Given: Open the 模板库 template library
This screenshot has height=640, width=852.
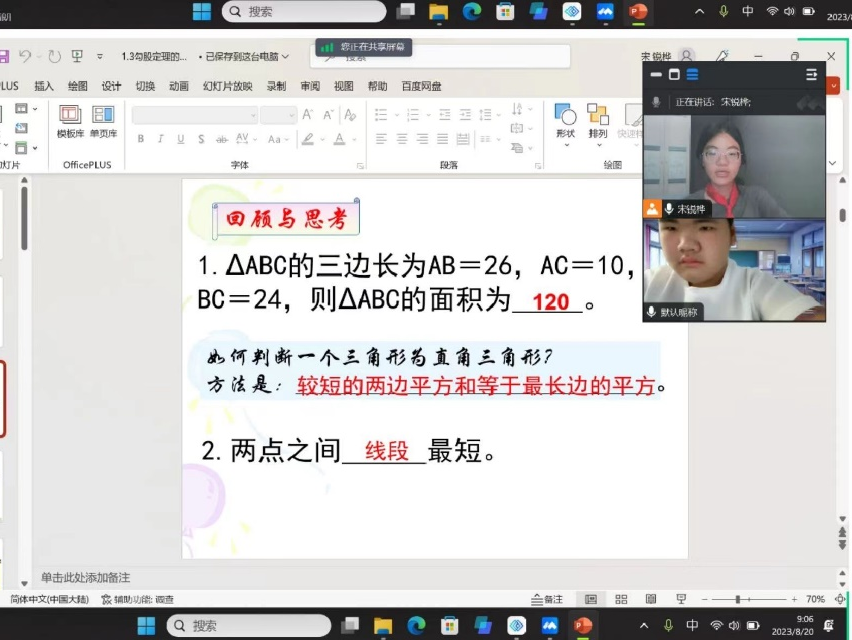Looking at the screenshot, I should (70, 121).
